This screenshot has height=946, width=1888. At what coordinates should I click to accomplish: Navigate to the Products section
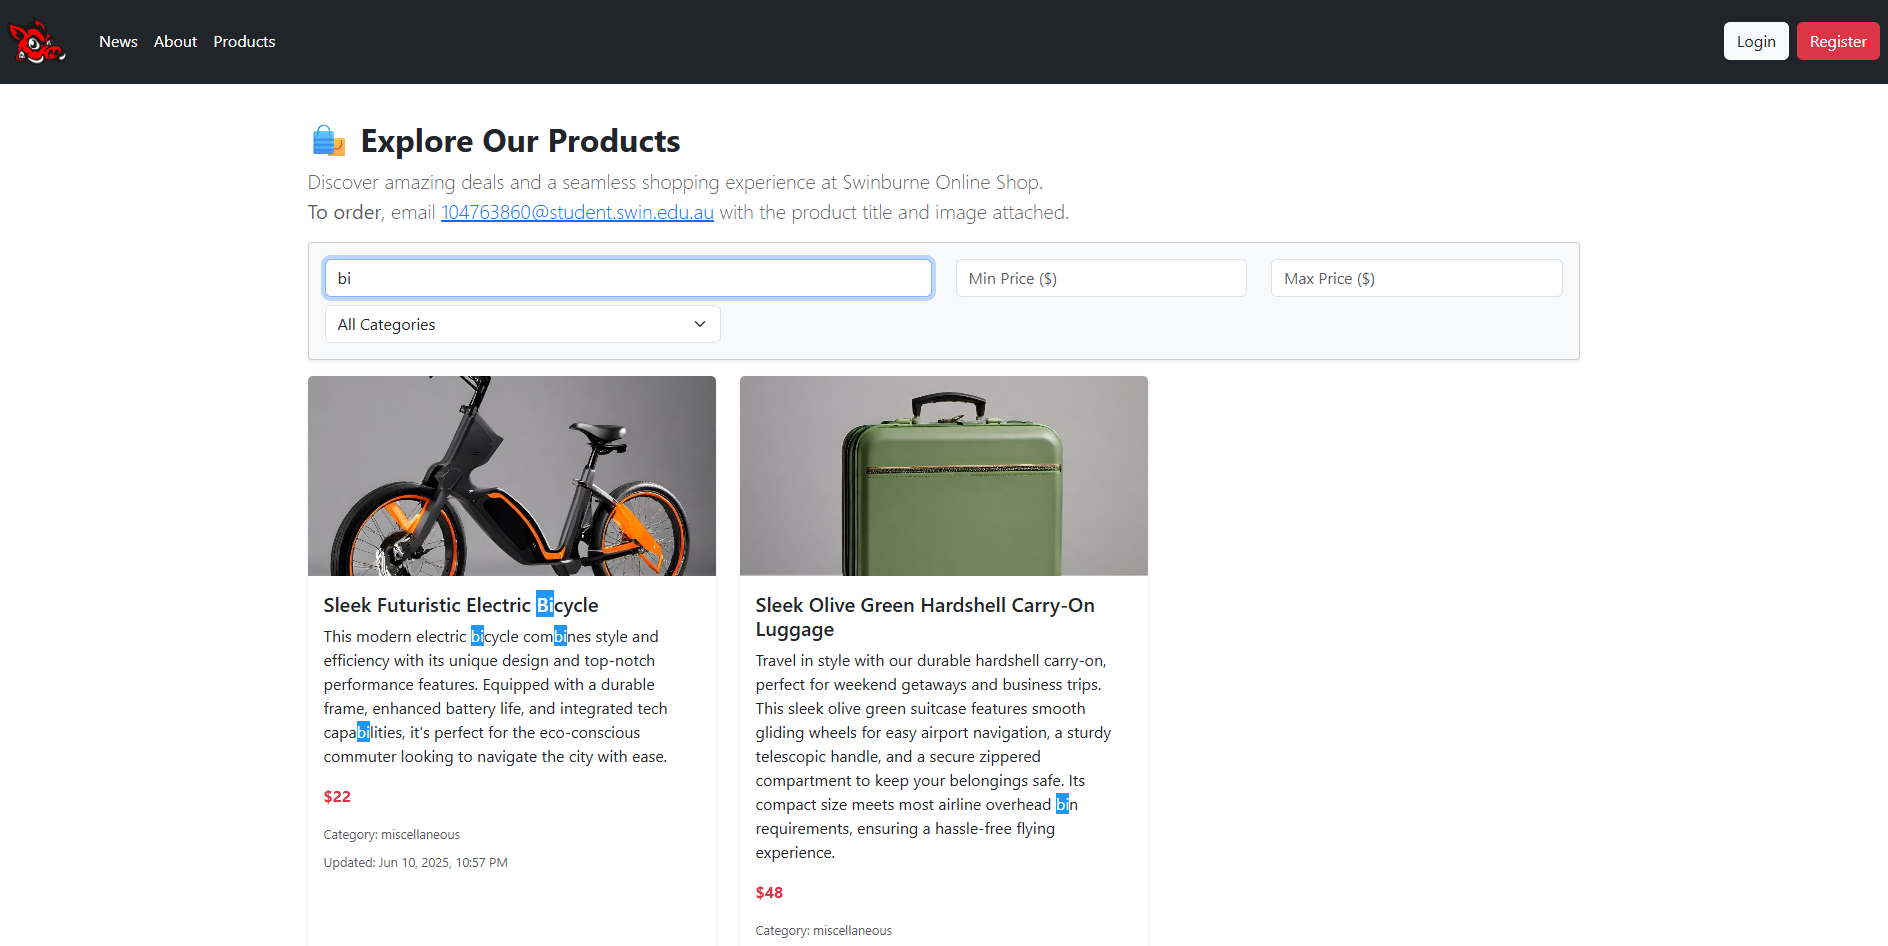coord(243,41)
